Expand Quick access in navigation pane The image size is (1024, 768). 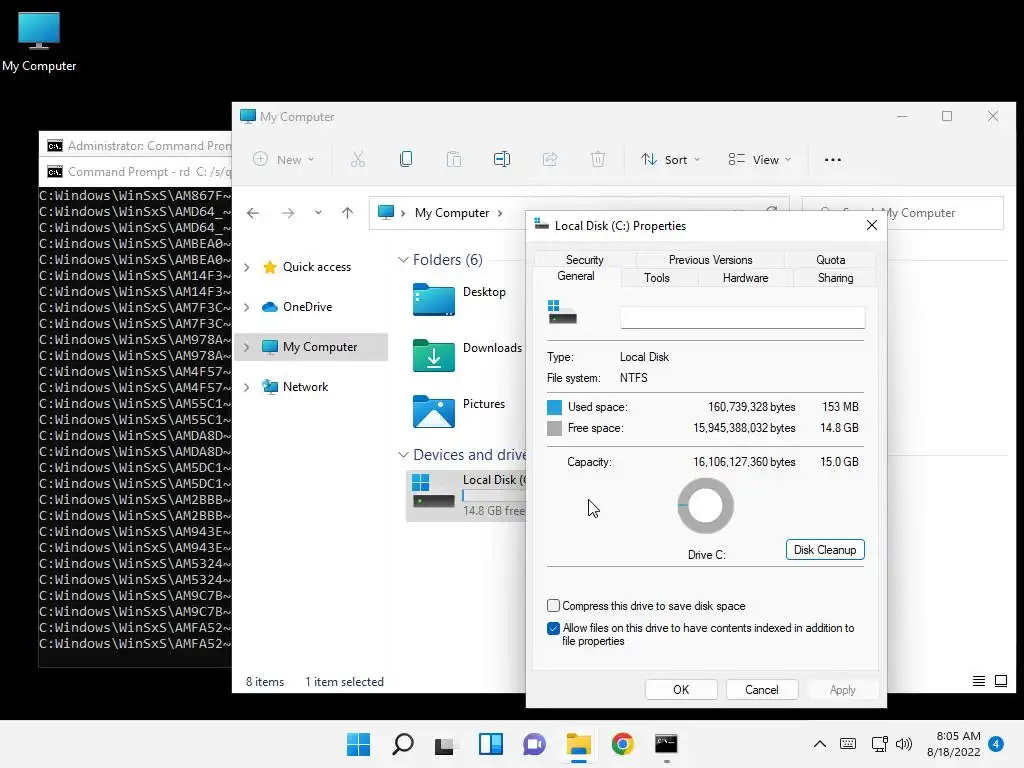coord(247,267)
